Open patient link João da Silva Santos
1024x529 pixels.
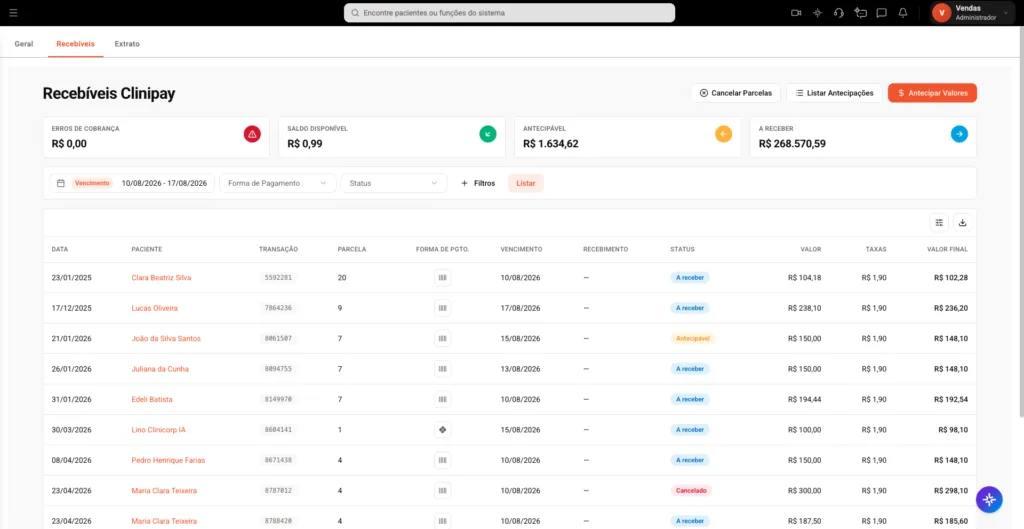coord(166,338)
